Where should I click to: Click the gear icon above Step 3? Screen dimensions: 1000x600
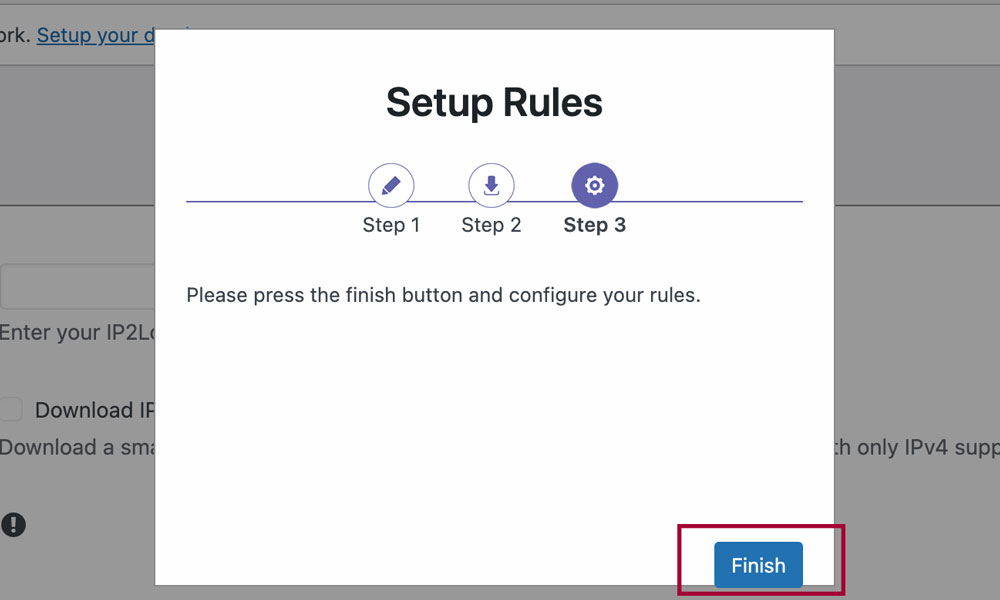point(595,186)
